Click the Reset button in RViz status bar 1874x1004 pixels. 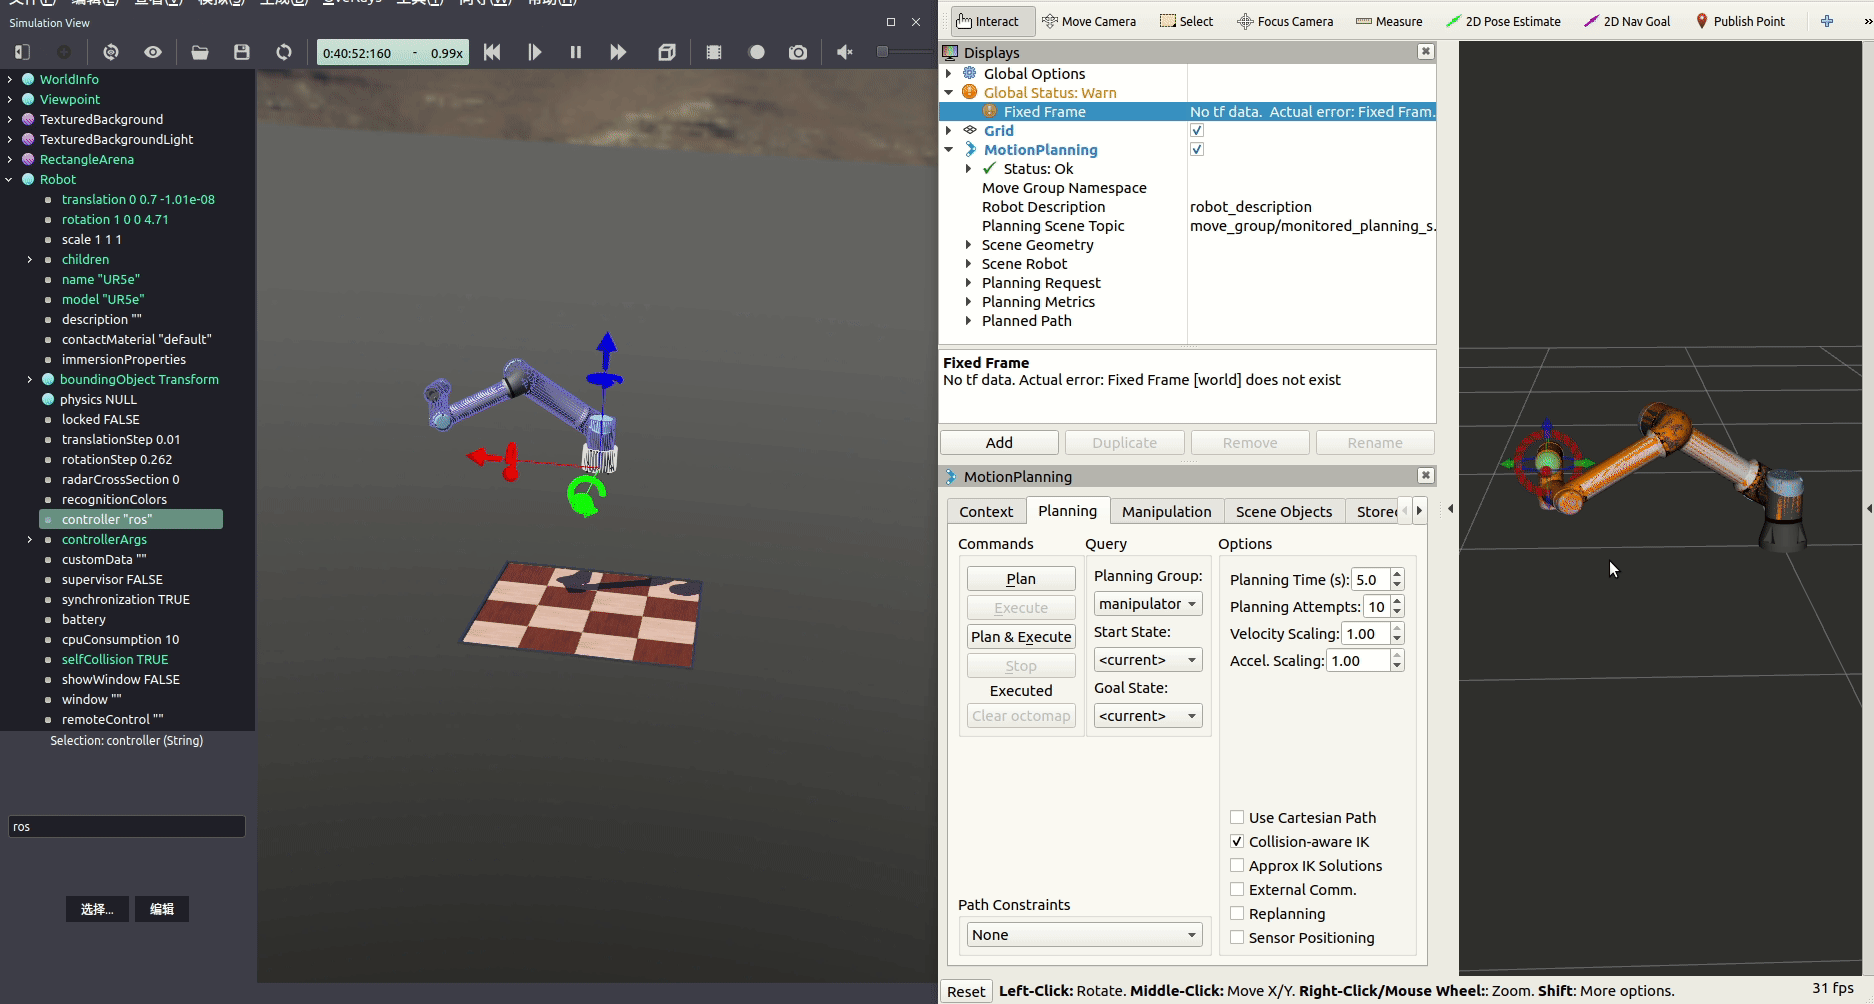tap(966, 991)
